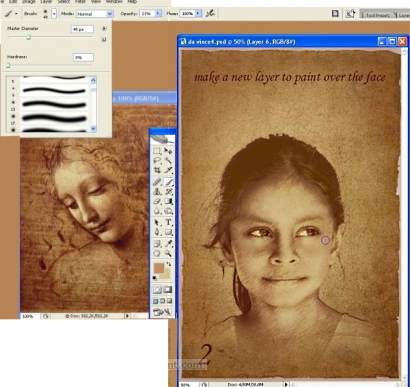Open status bar menu arrow in da vinceft.psd window
Viewport: 410px width, 387px height.
coord(286,384)
